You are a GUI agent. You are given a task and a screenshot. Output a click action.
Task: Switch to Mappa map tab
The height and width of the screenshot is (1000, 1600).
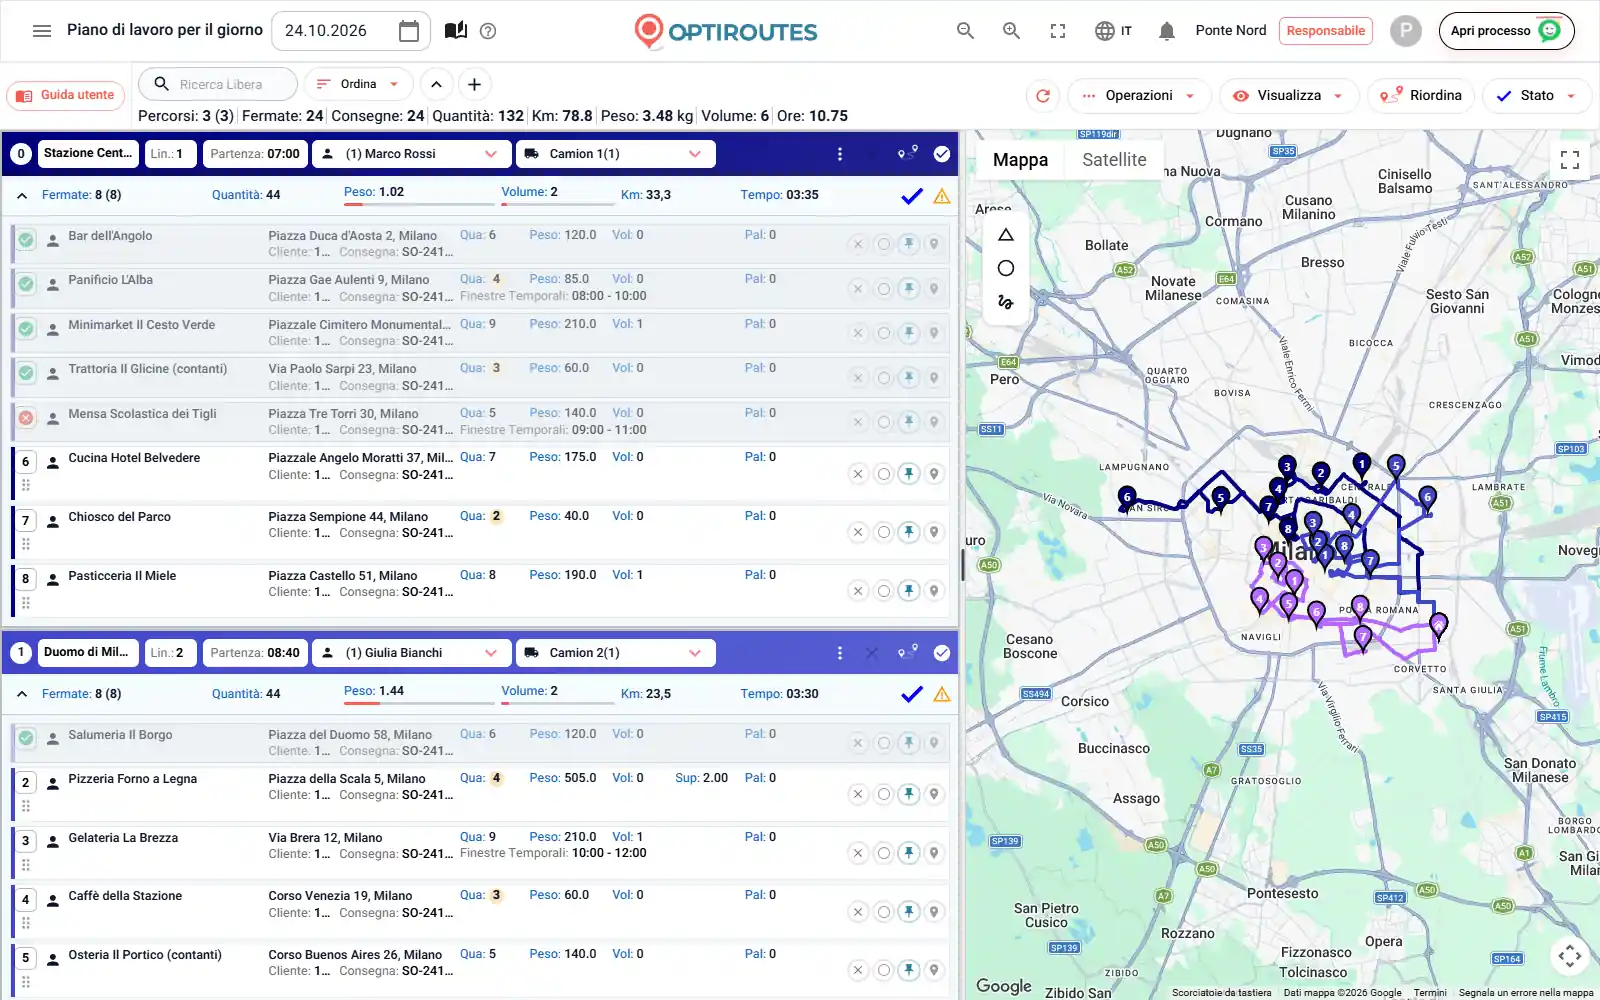[x=1020, y=160]
